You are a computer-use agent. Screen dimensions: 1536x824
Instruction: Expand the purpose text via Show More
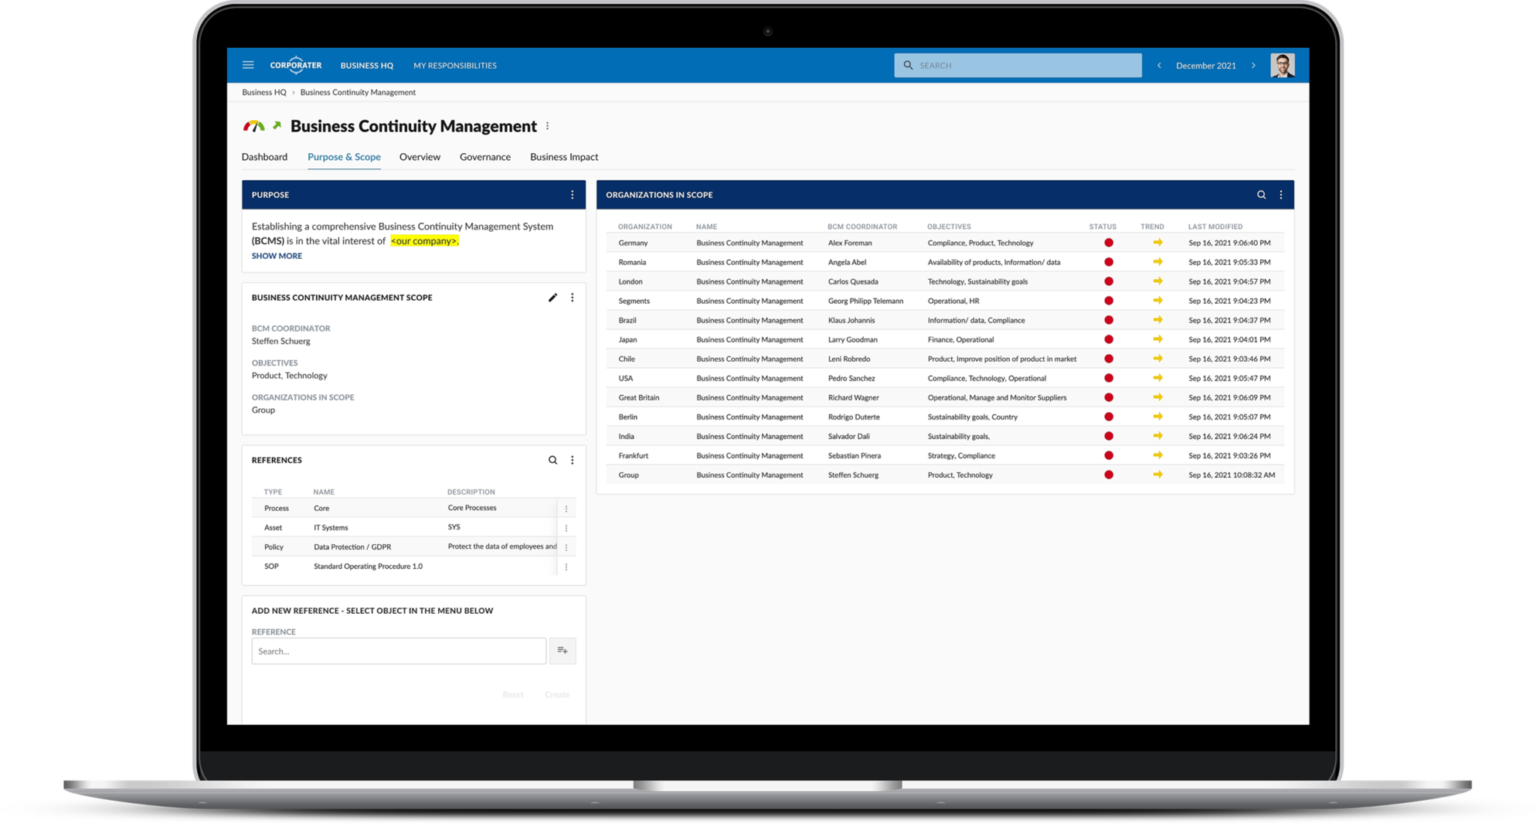point(276,256)
